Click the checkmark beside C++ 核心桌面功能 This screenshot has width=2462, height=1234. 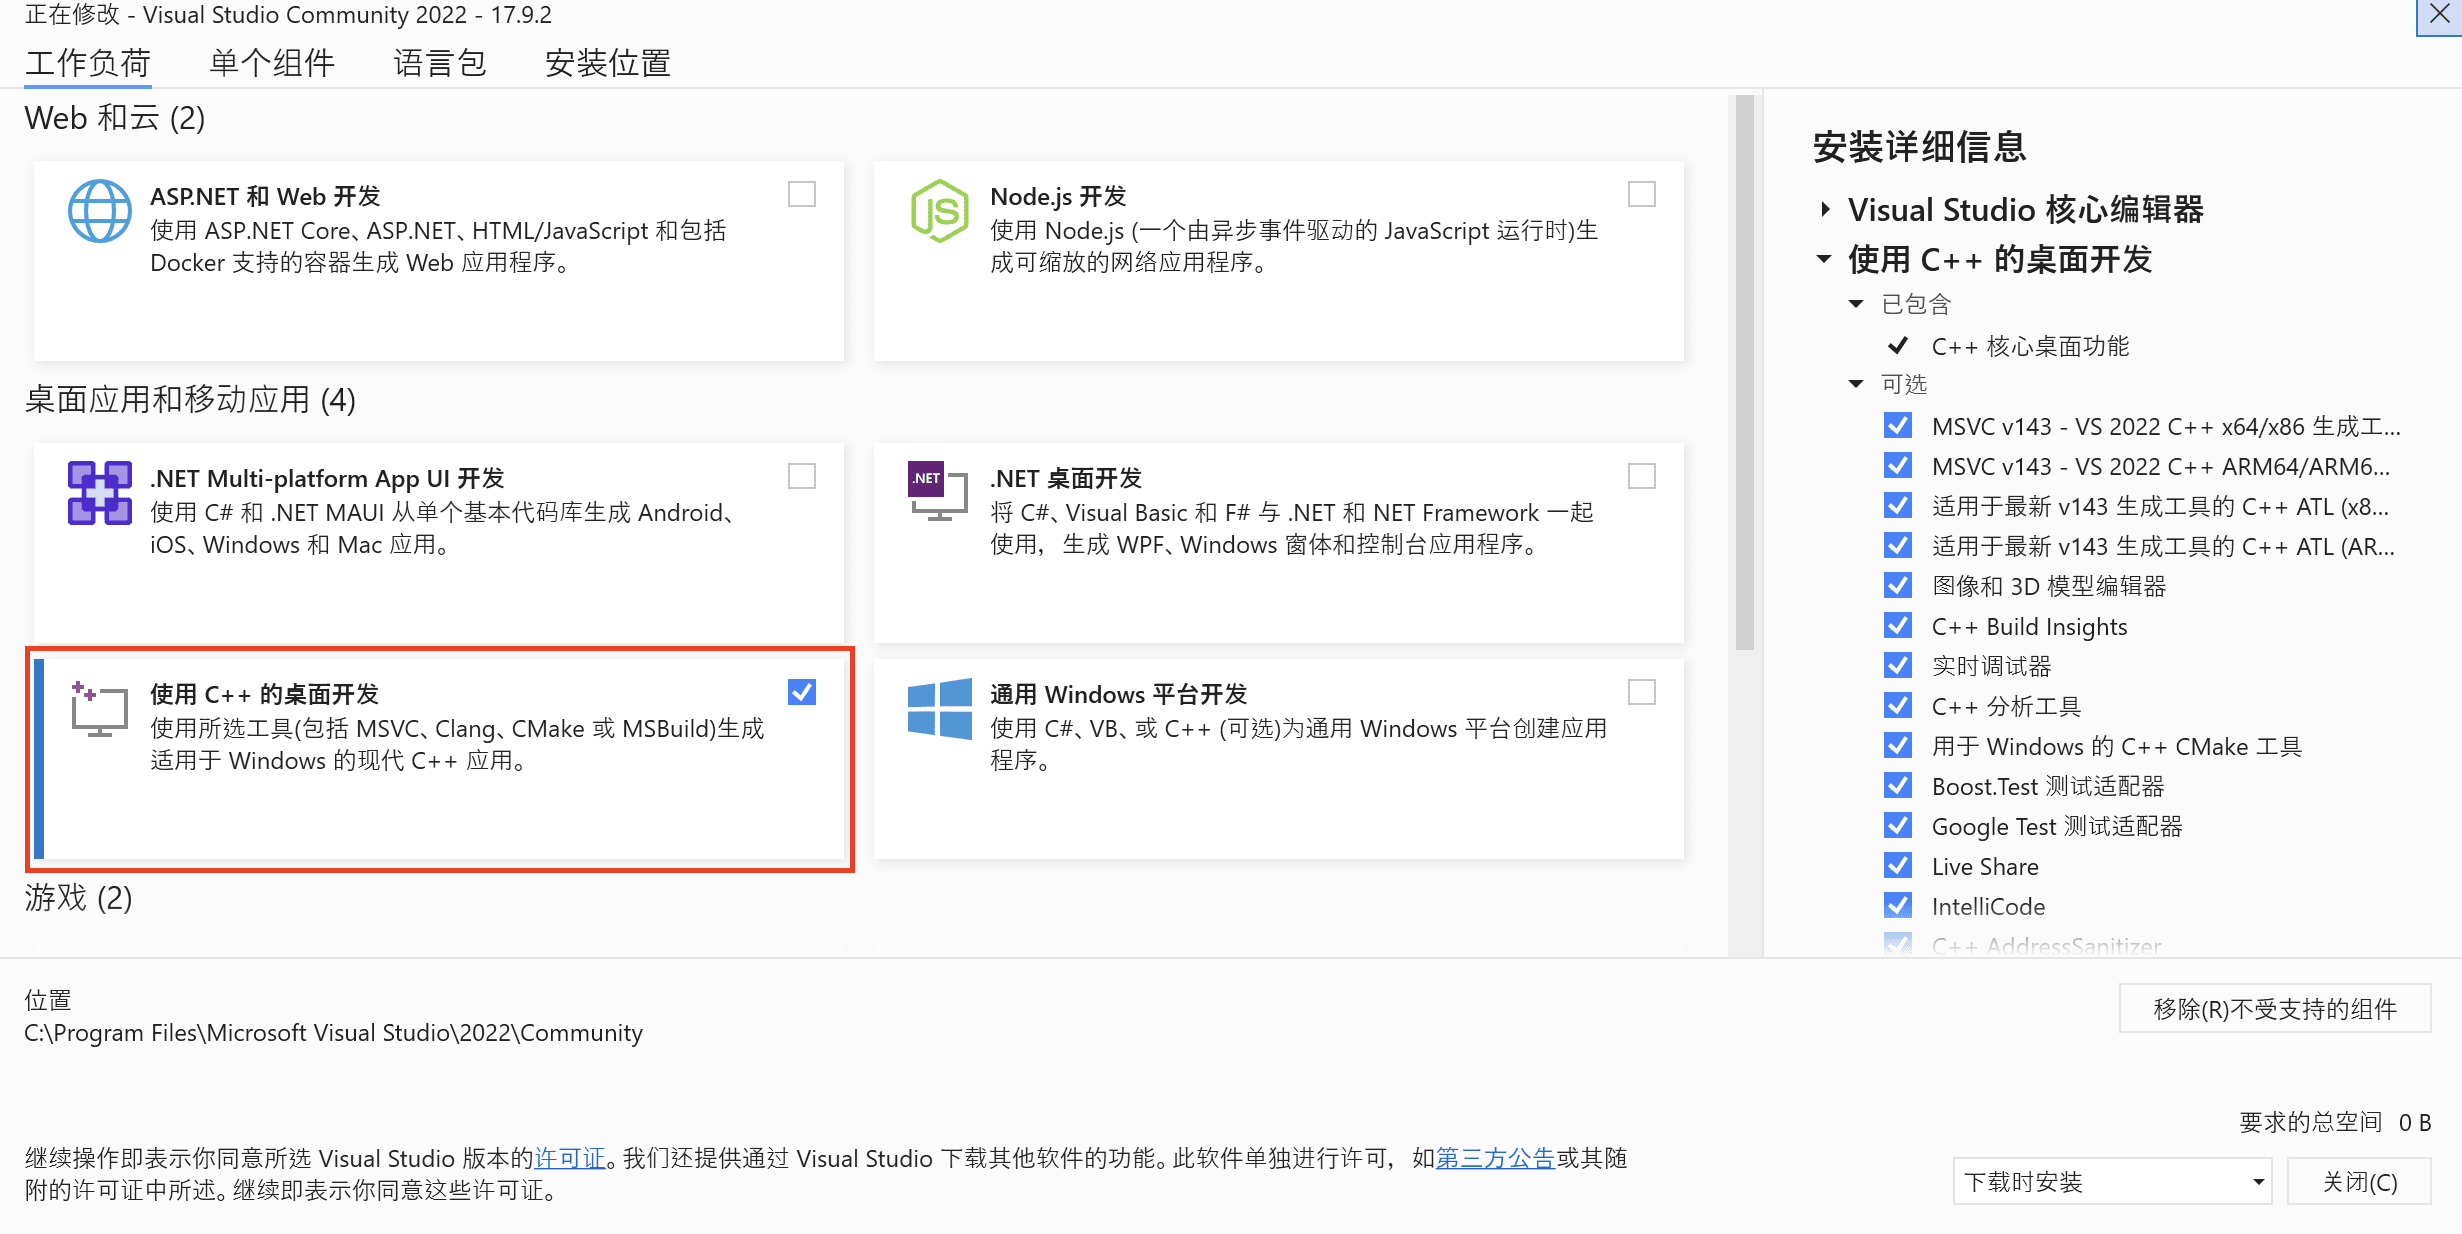point(1897,346)
